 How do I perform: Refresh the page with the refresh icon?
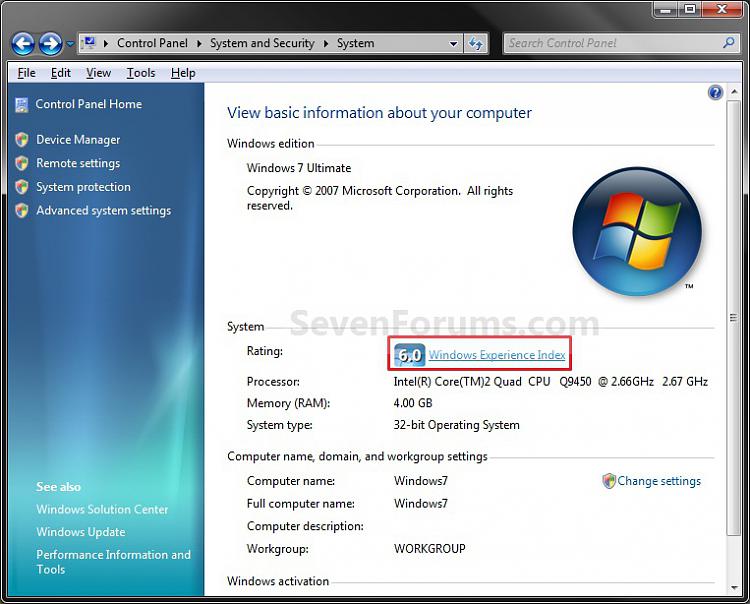(x=475, y=44)
